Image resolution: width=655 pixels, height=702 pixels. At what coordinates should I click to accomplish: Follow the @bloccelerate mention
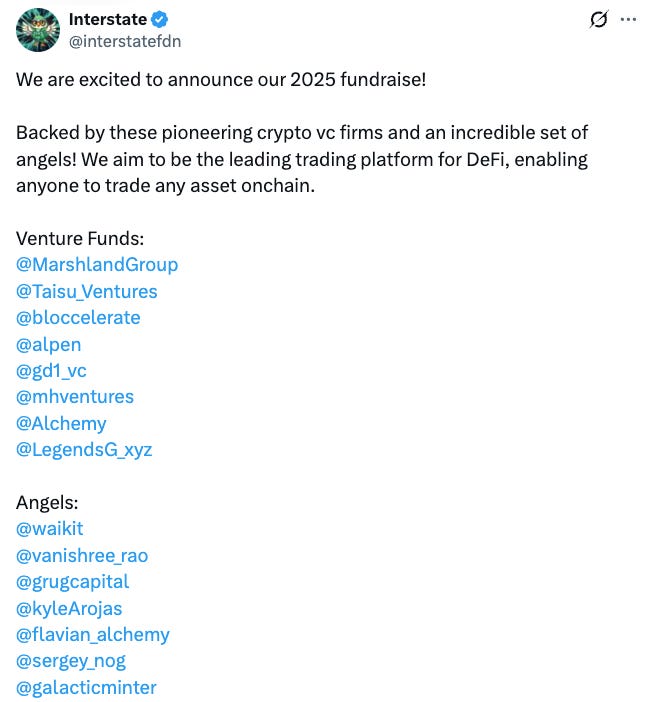[78, 318]
